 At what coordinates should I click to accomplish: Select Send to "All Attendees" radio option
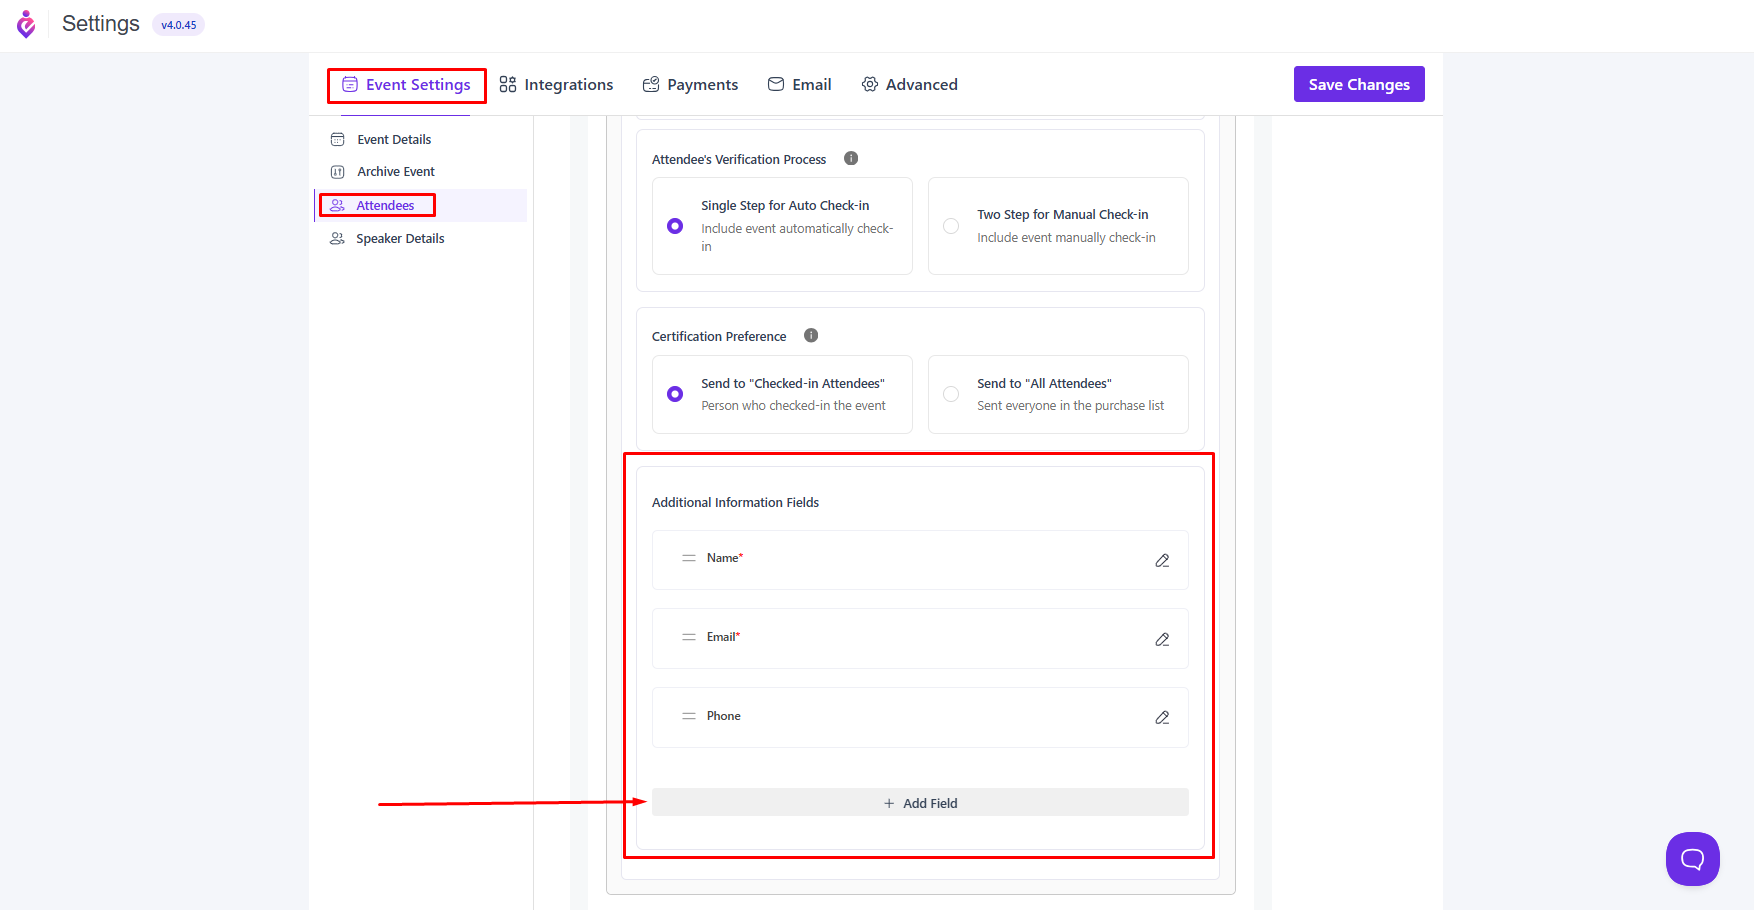951,394
